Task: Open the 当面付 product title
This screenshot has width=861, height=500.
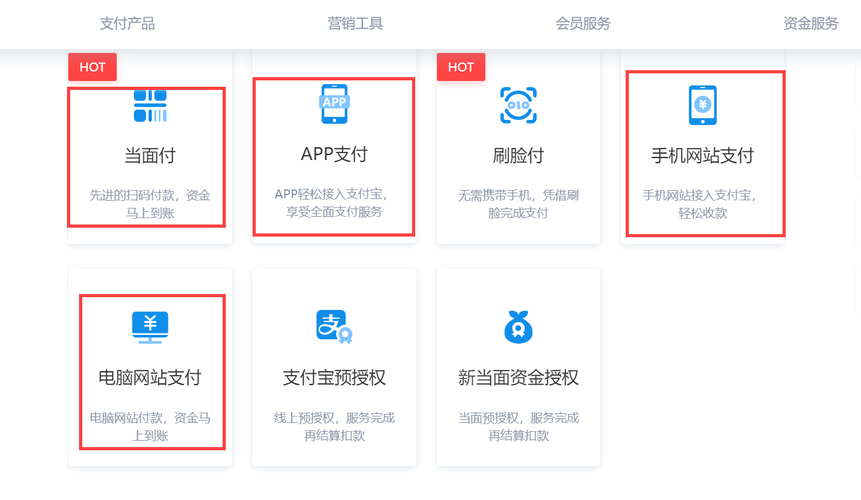Action: click(x=150, y=156)
